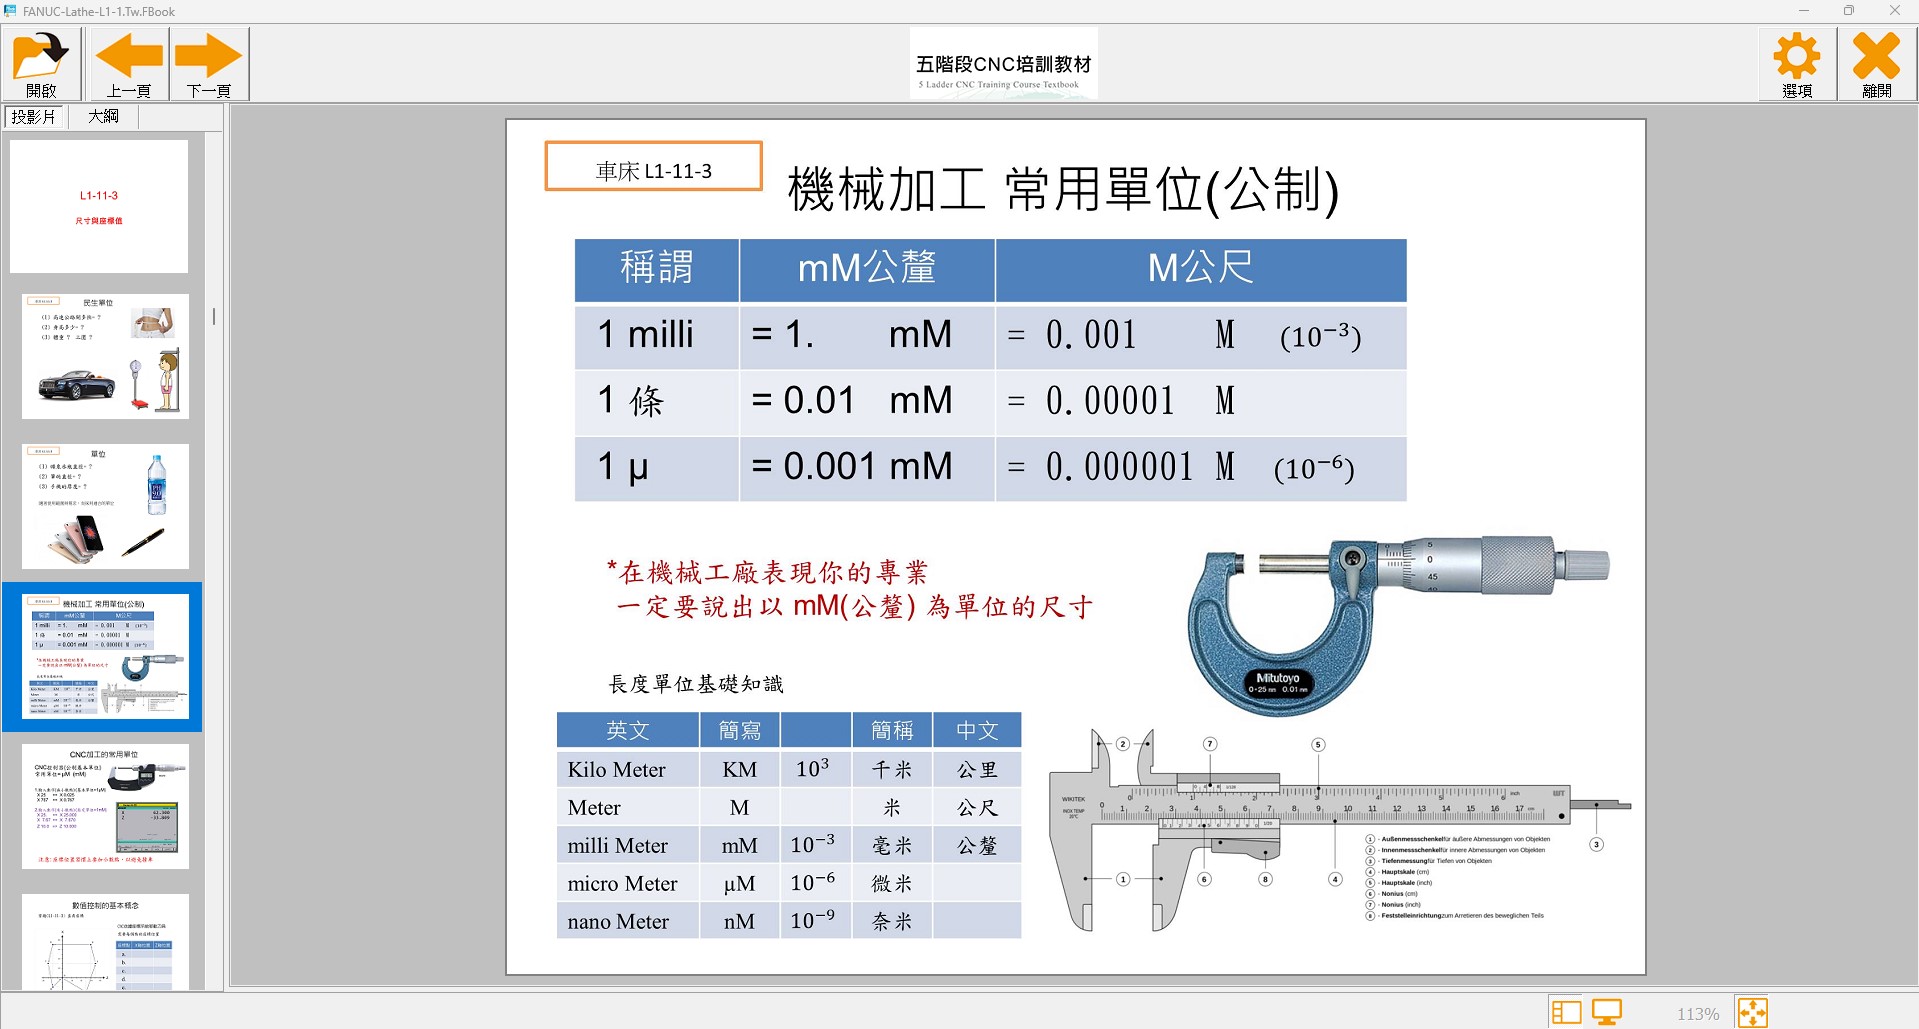Click the slide title 機械加工 常用單位(公制)

pyautogui.click(x=1063, y=189)
